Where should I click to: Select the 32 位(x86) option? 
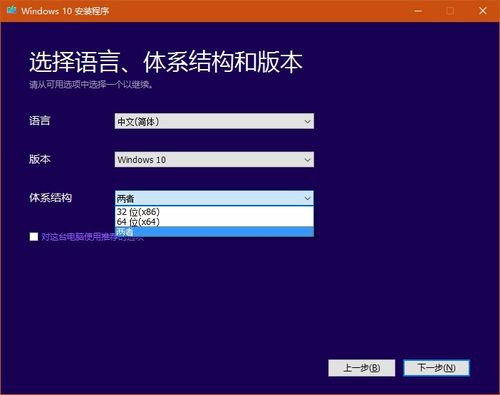pos(214,212)
